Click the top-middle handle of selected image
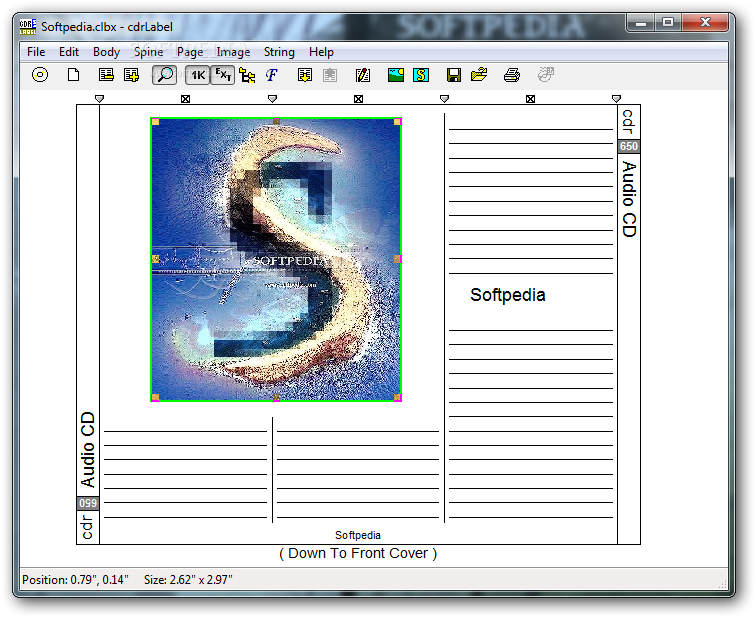The height and width of the screenshot is (618, 756). click(x=276, y=121)
